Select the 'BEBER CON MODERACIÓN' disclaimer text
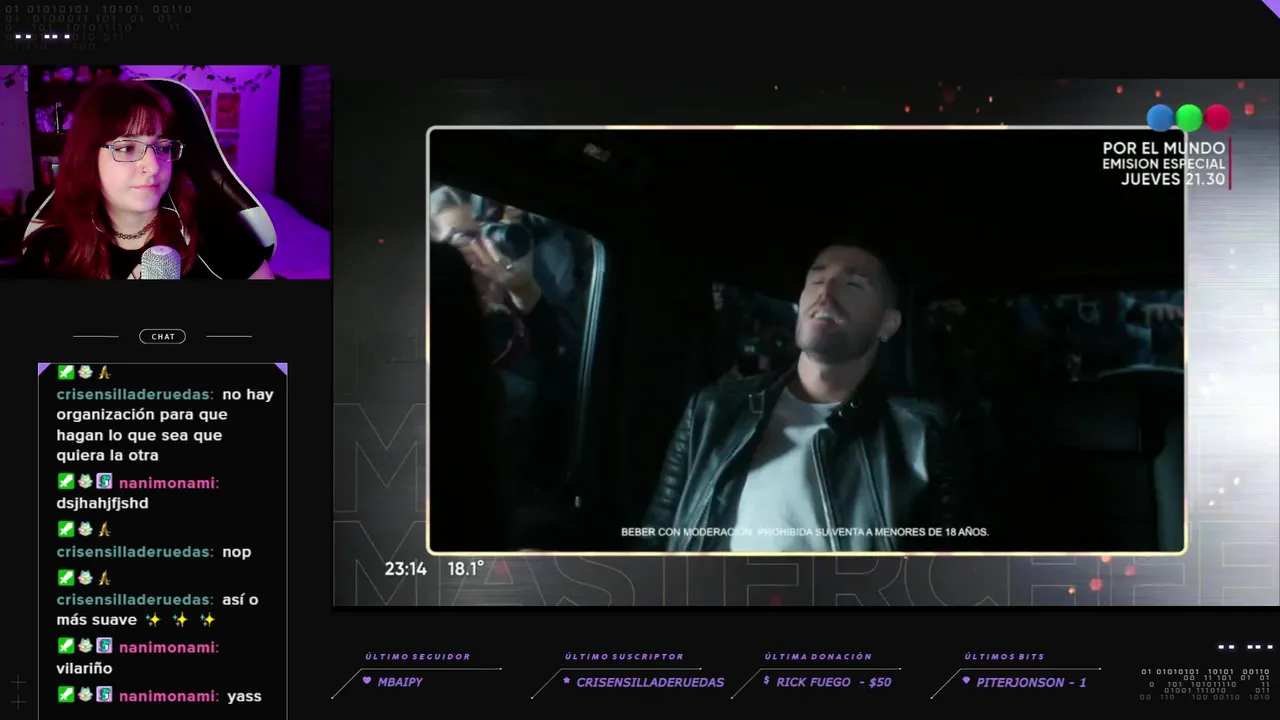The height and width of the screenshot is (720, 1280). tap(805, 532)
